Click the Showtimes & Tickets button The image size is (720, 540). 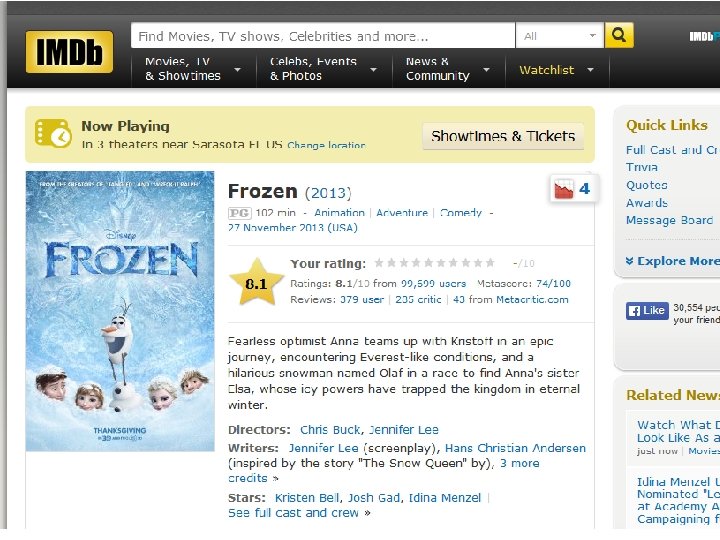pyautogui.click(x=503, y=136)
